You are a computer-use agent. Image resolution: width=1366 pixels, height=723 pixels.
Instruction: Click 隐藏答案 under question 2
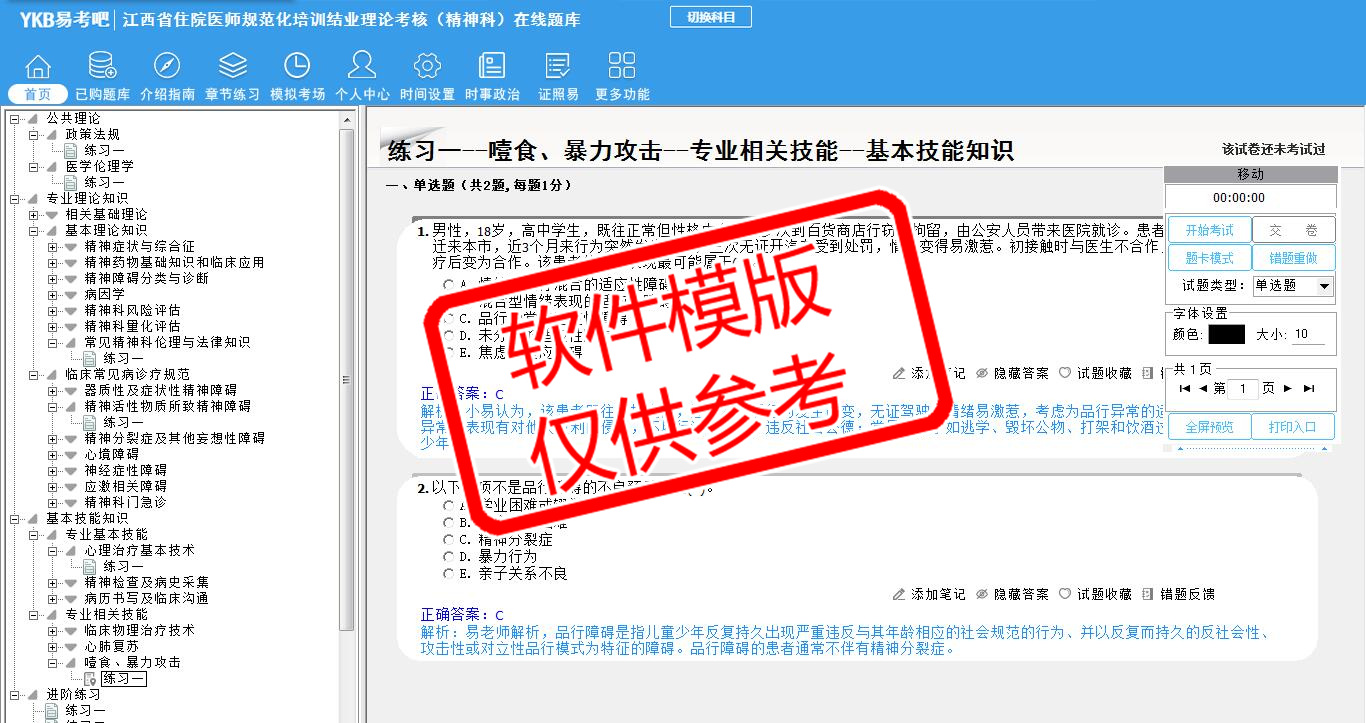click(x=1012, y=594)
